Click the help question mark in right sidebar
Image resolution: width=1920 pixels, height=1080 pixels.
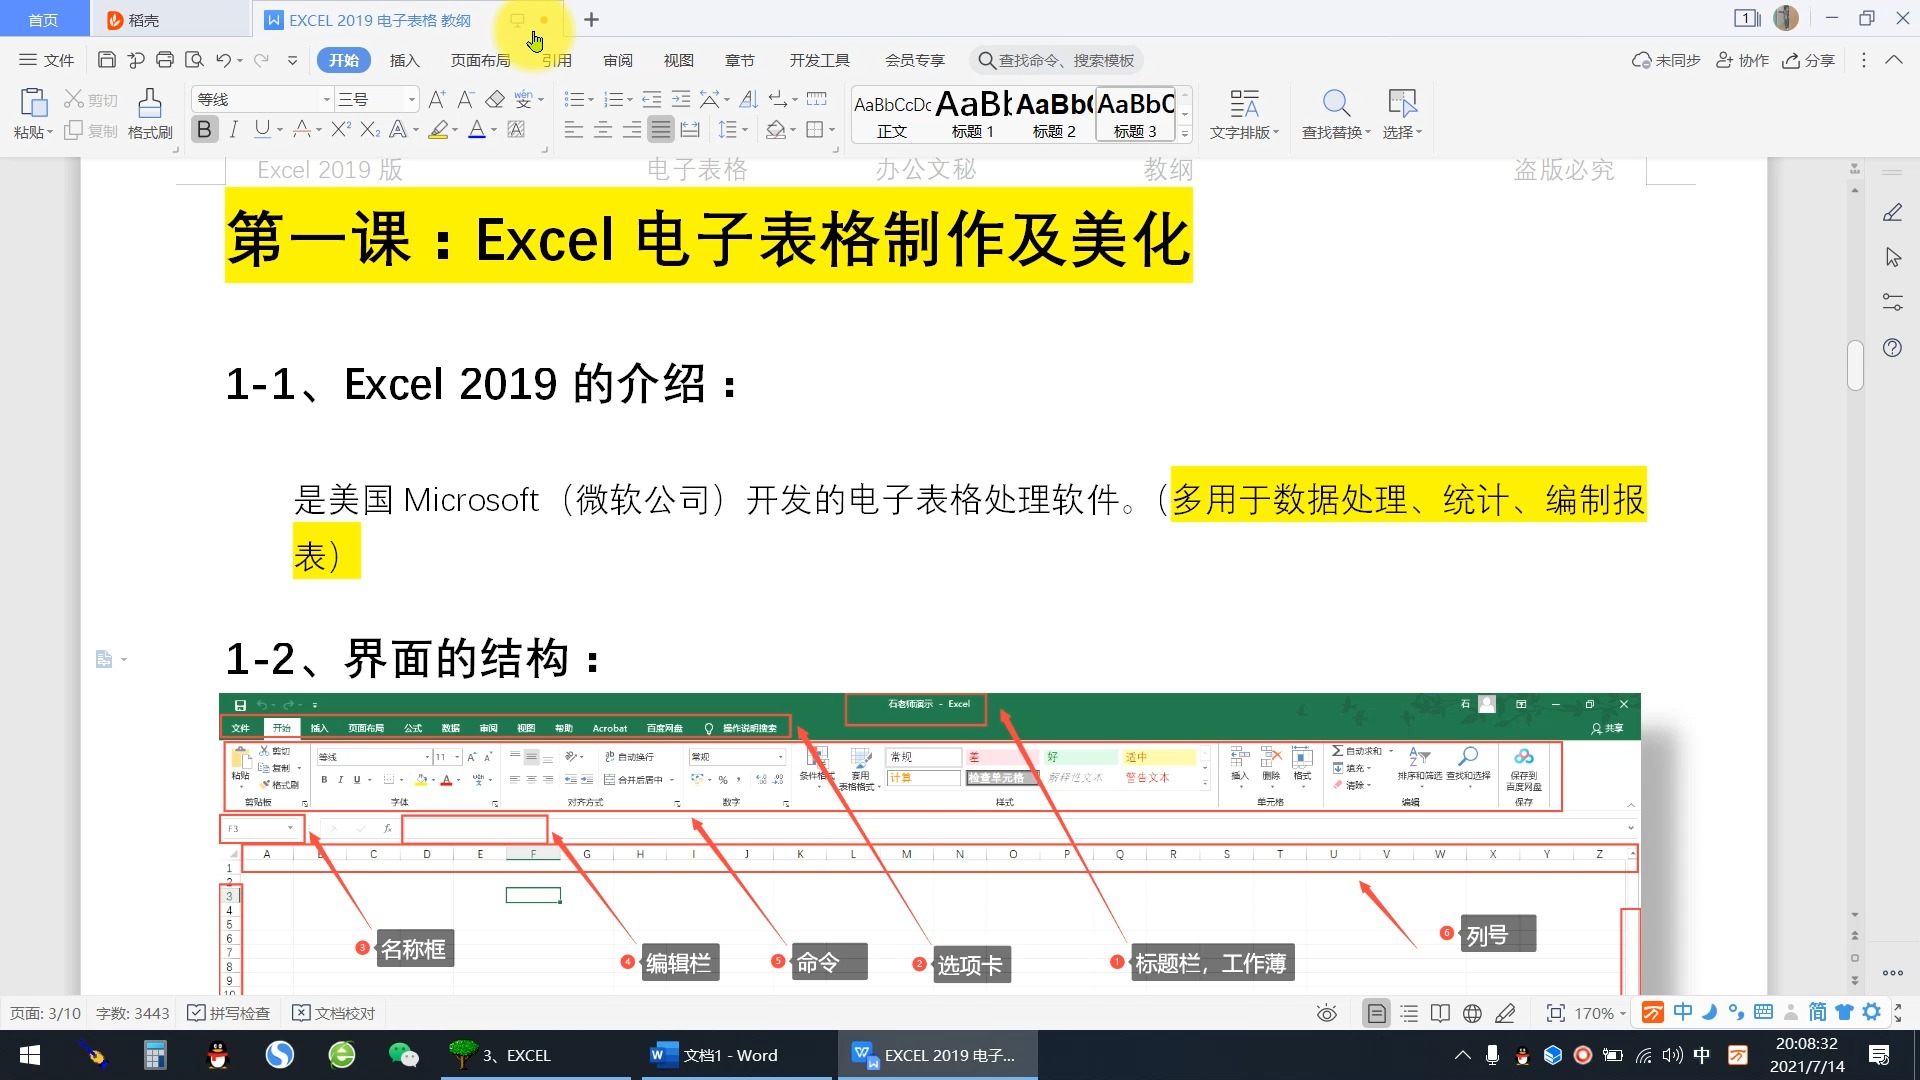point(1892,348)
